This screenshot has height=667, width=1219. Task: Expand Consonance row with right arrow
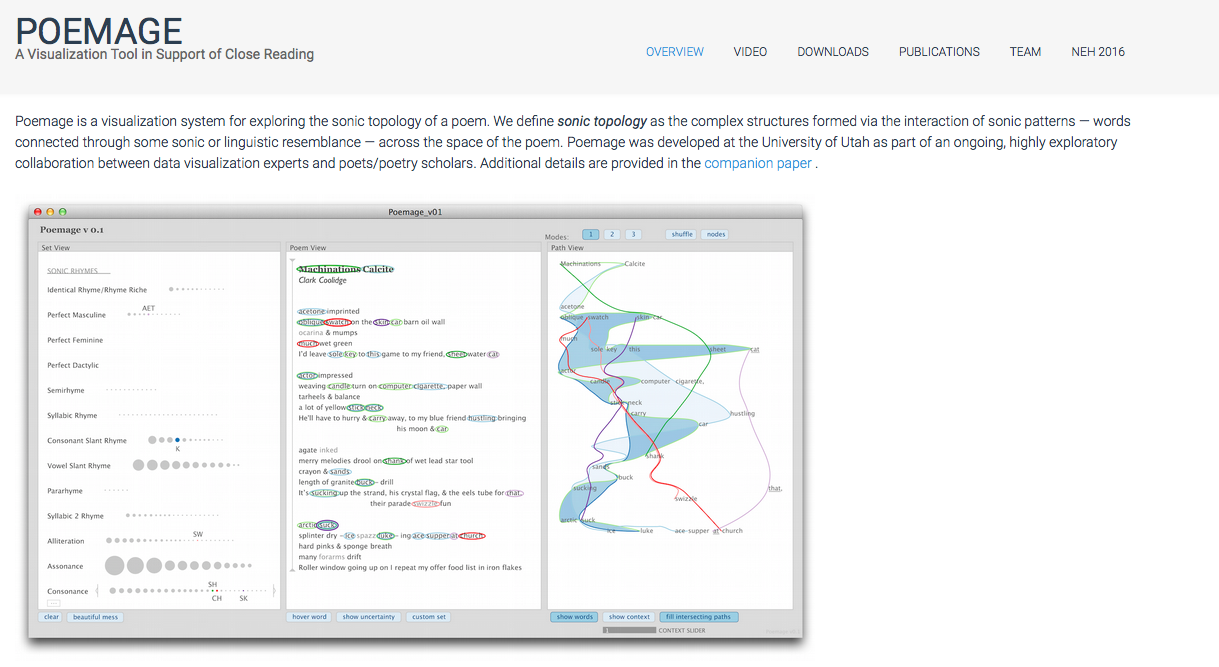[274, 591]
